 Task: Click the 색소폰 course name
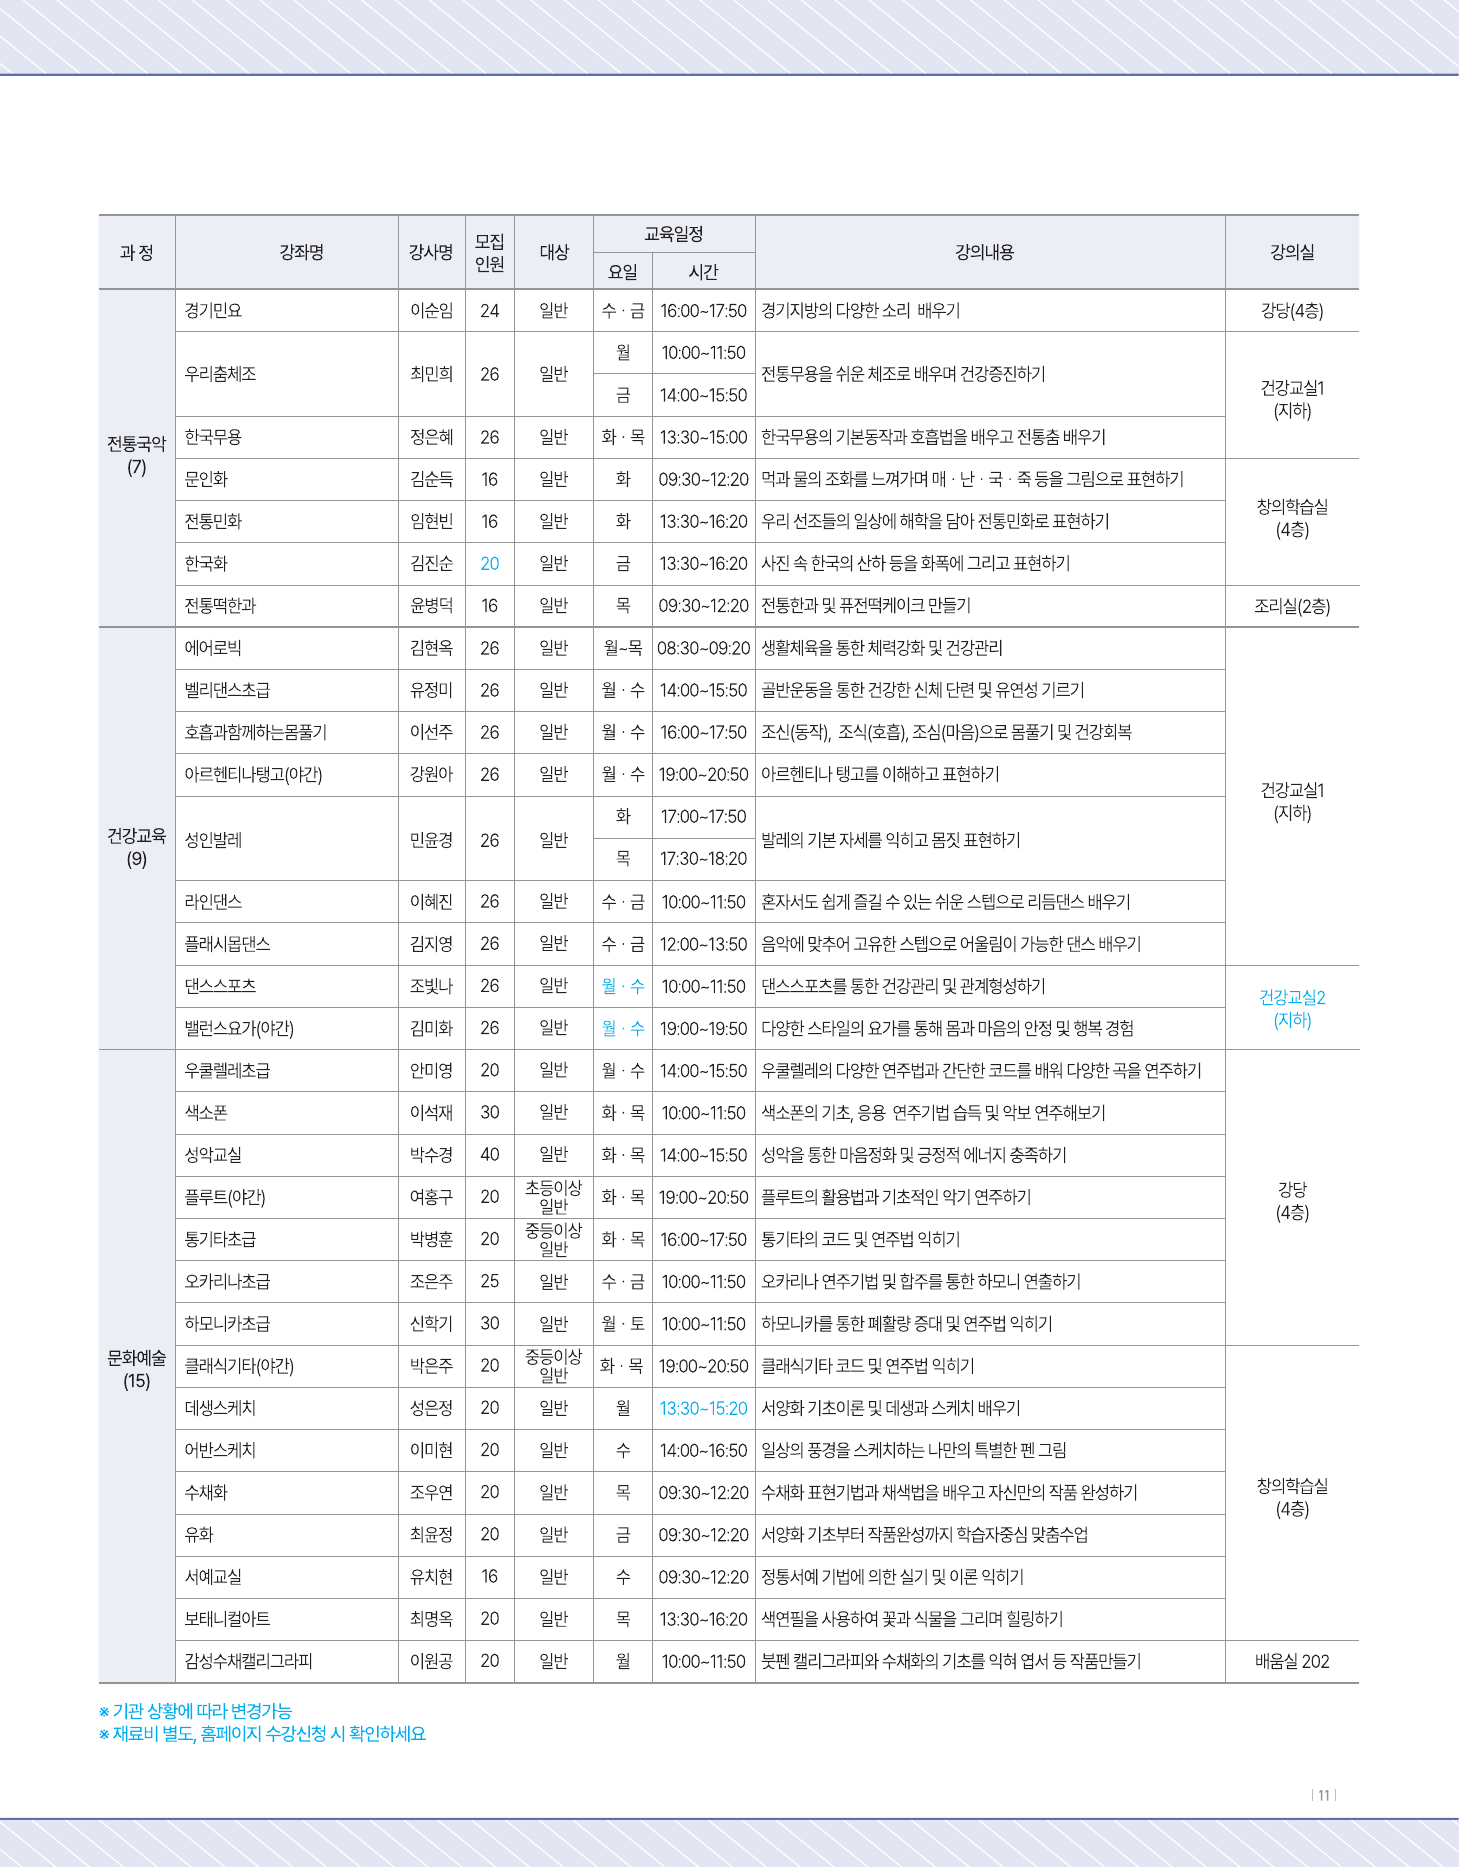tap(206, 1113)
